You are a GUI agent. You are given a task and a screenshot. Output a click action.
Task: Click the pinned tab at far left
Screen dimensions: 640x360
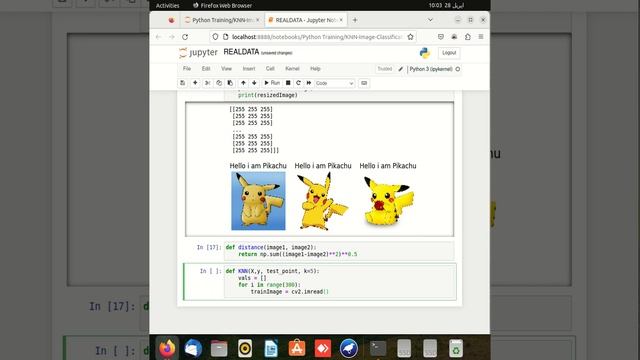tap(171, 20)
